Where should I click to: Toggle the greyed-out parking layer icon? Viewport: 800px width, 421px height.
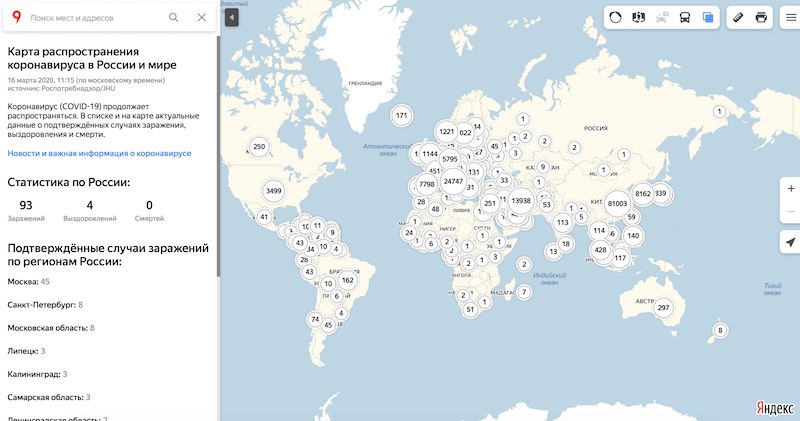[x=662, y=17]
